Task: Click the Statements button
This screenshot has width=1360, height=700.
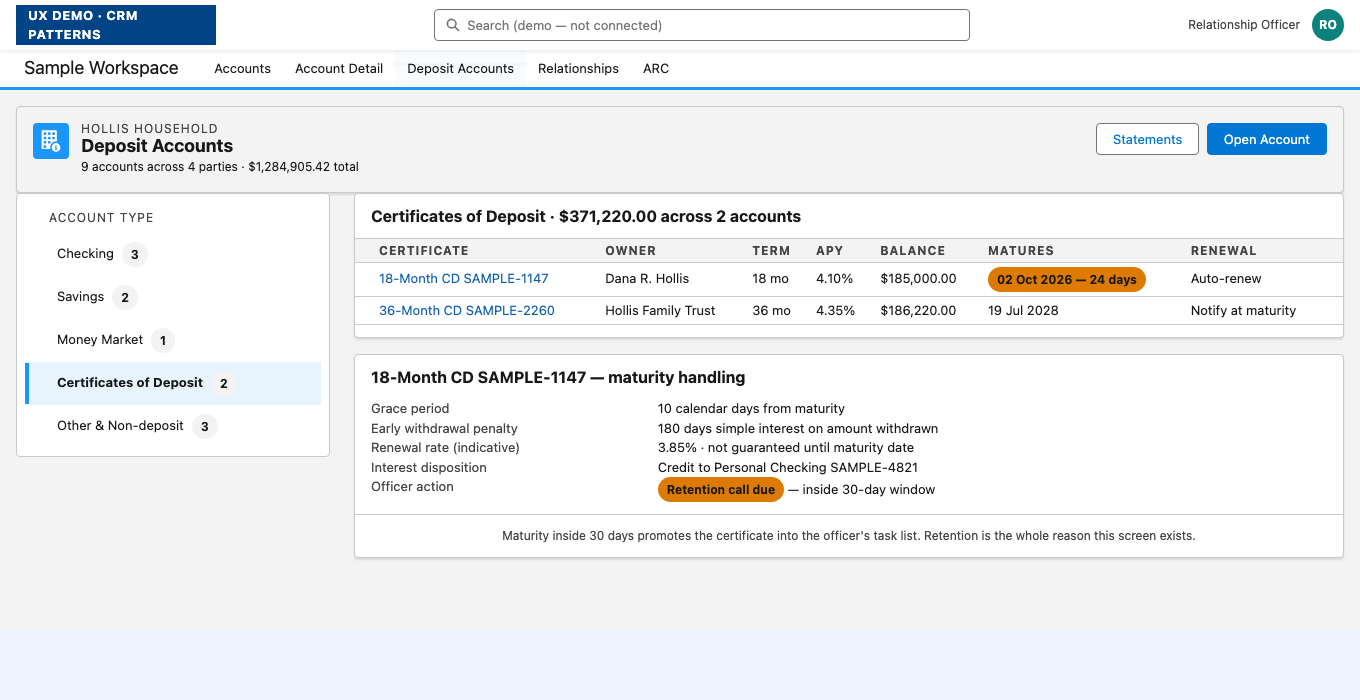Action: click(x=1147, y=139)
